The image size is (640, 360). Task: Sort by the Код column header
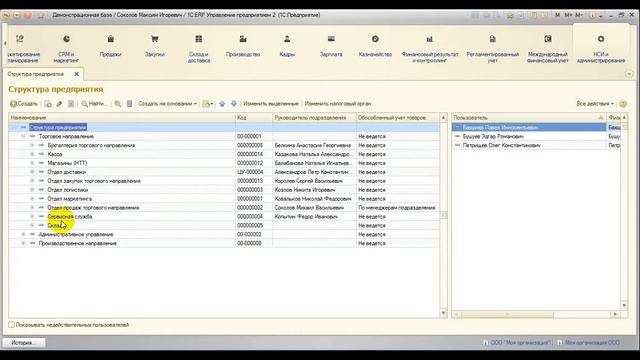coord(254,118)
